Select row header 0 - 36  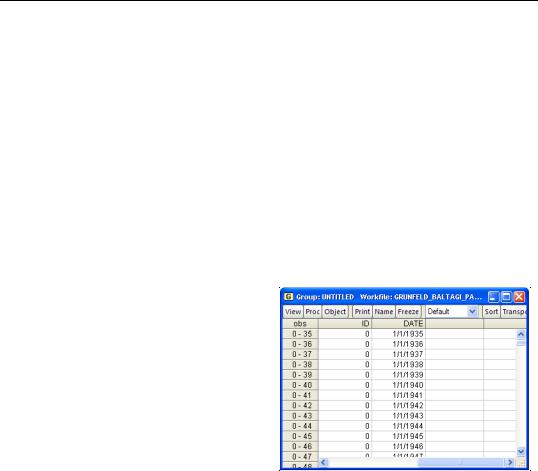(x=300, y=344)
